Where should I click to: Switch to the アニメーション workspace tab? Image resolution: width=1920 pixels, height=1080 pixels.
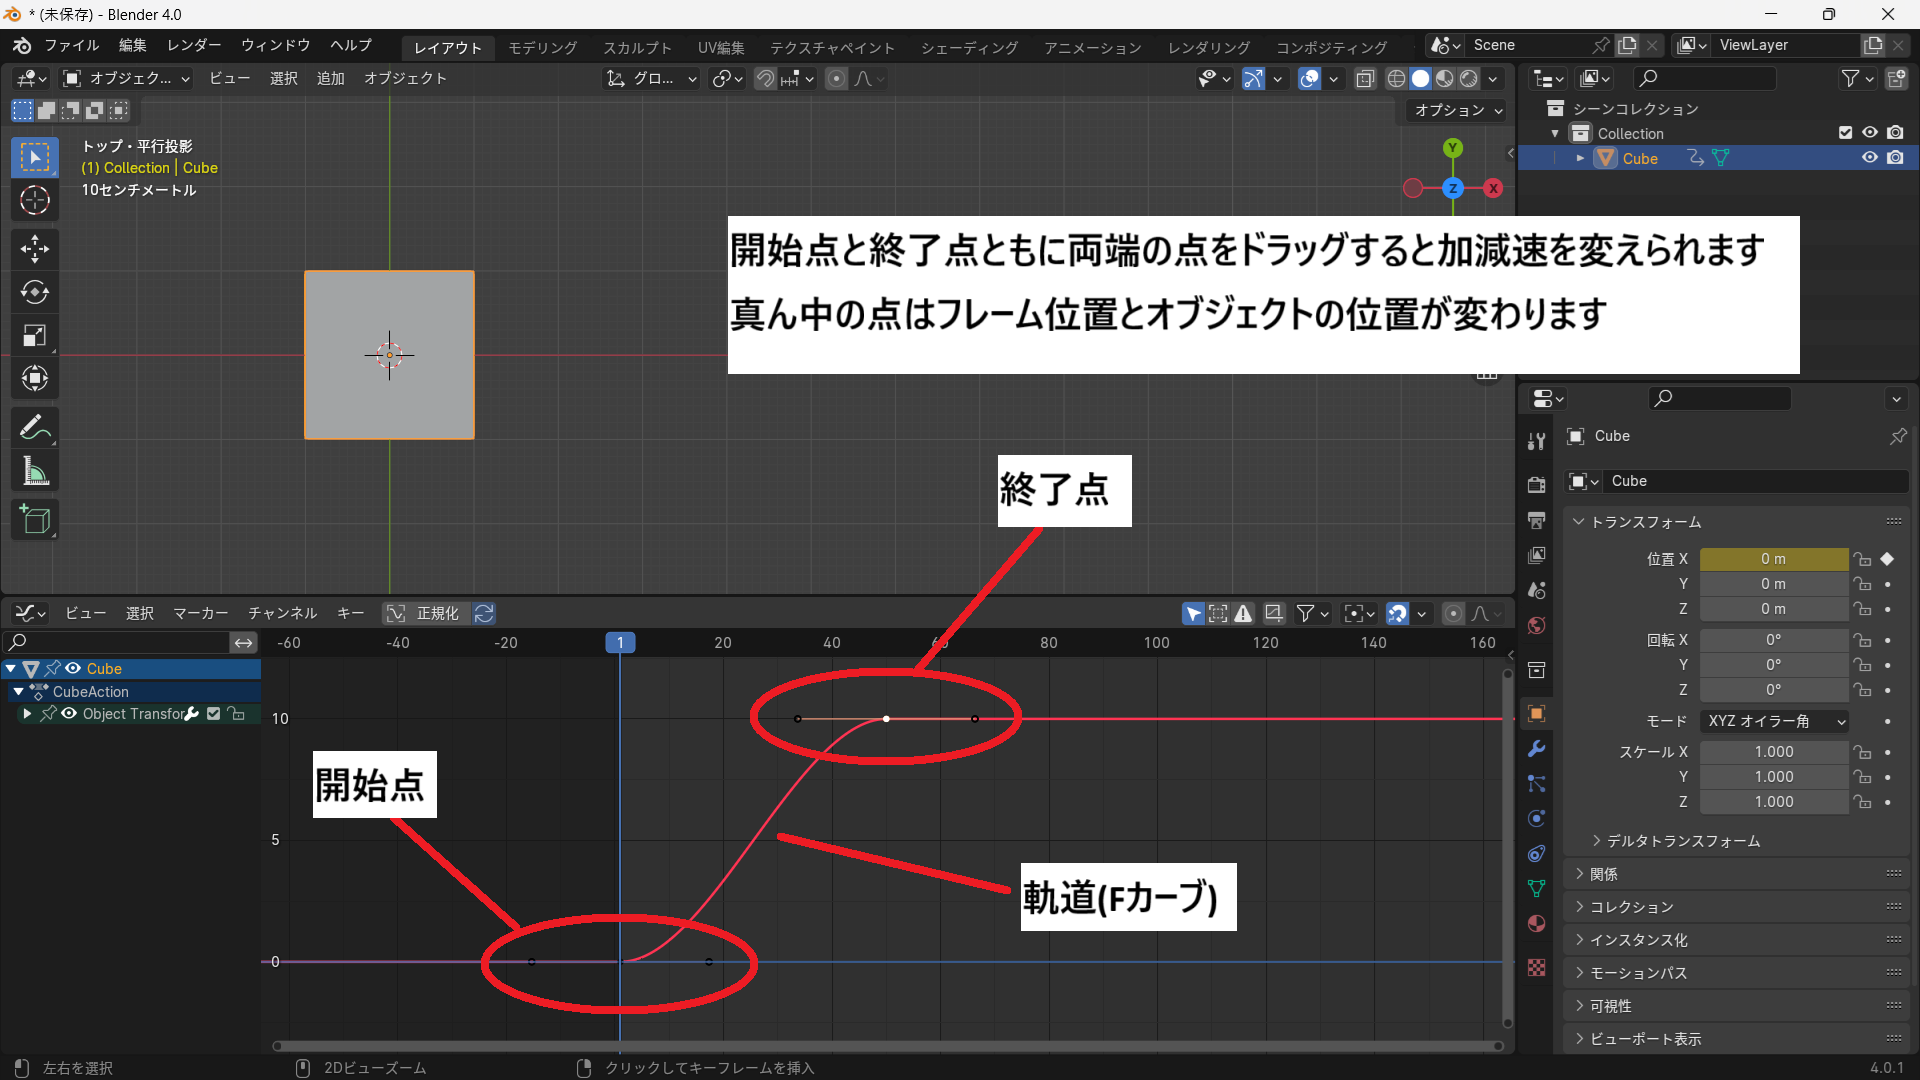pos(1092,47)
